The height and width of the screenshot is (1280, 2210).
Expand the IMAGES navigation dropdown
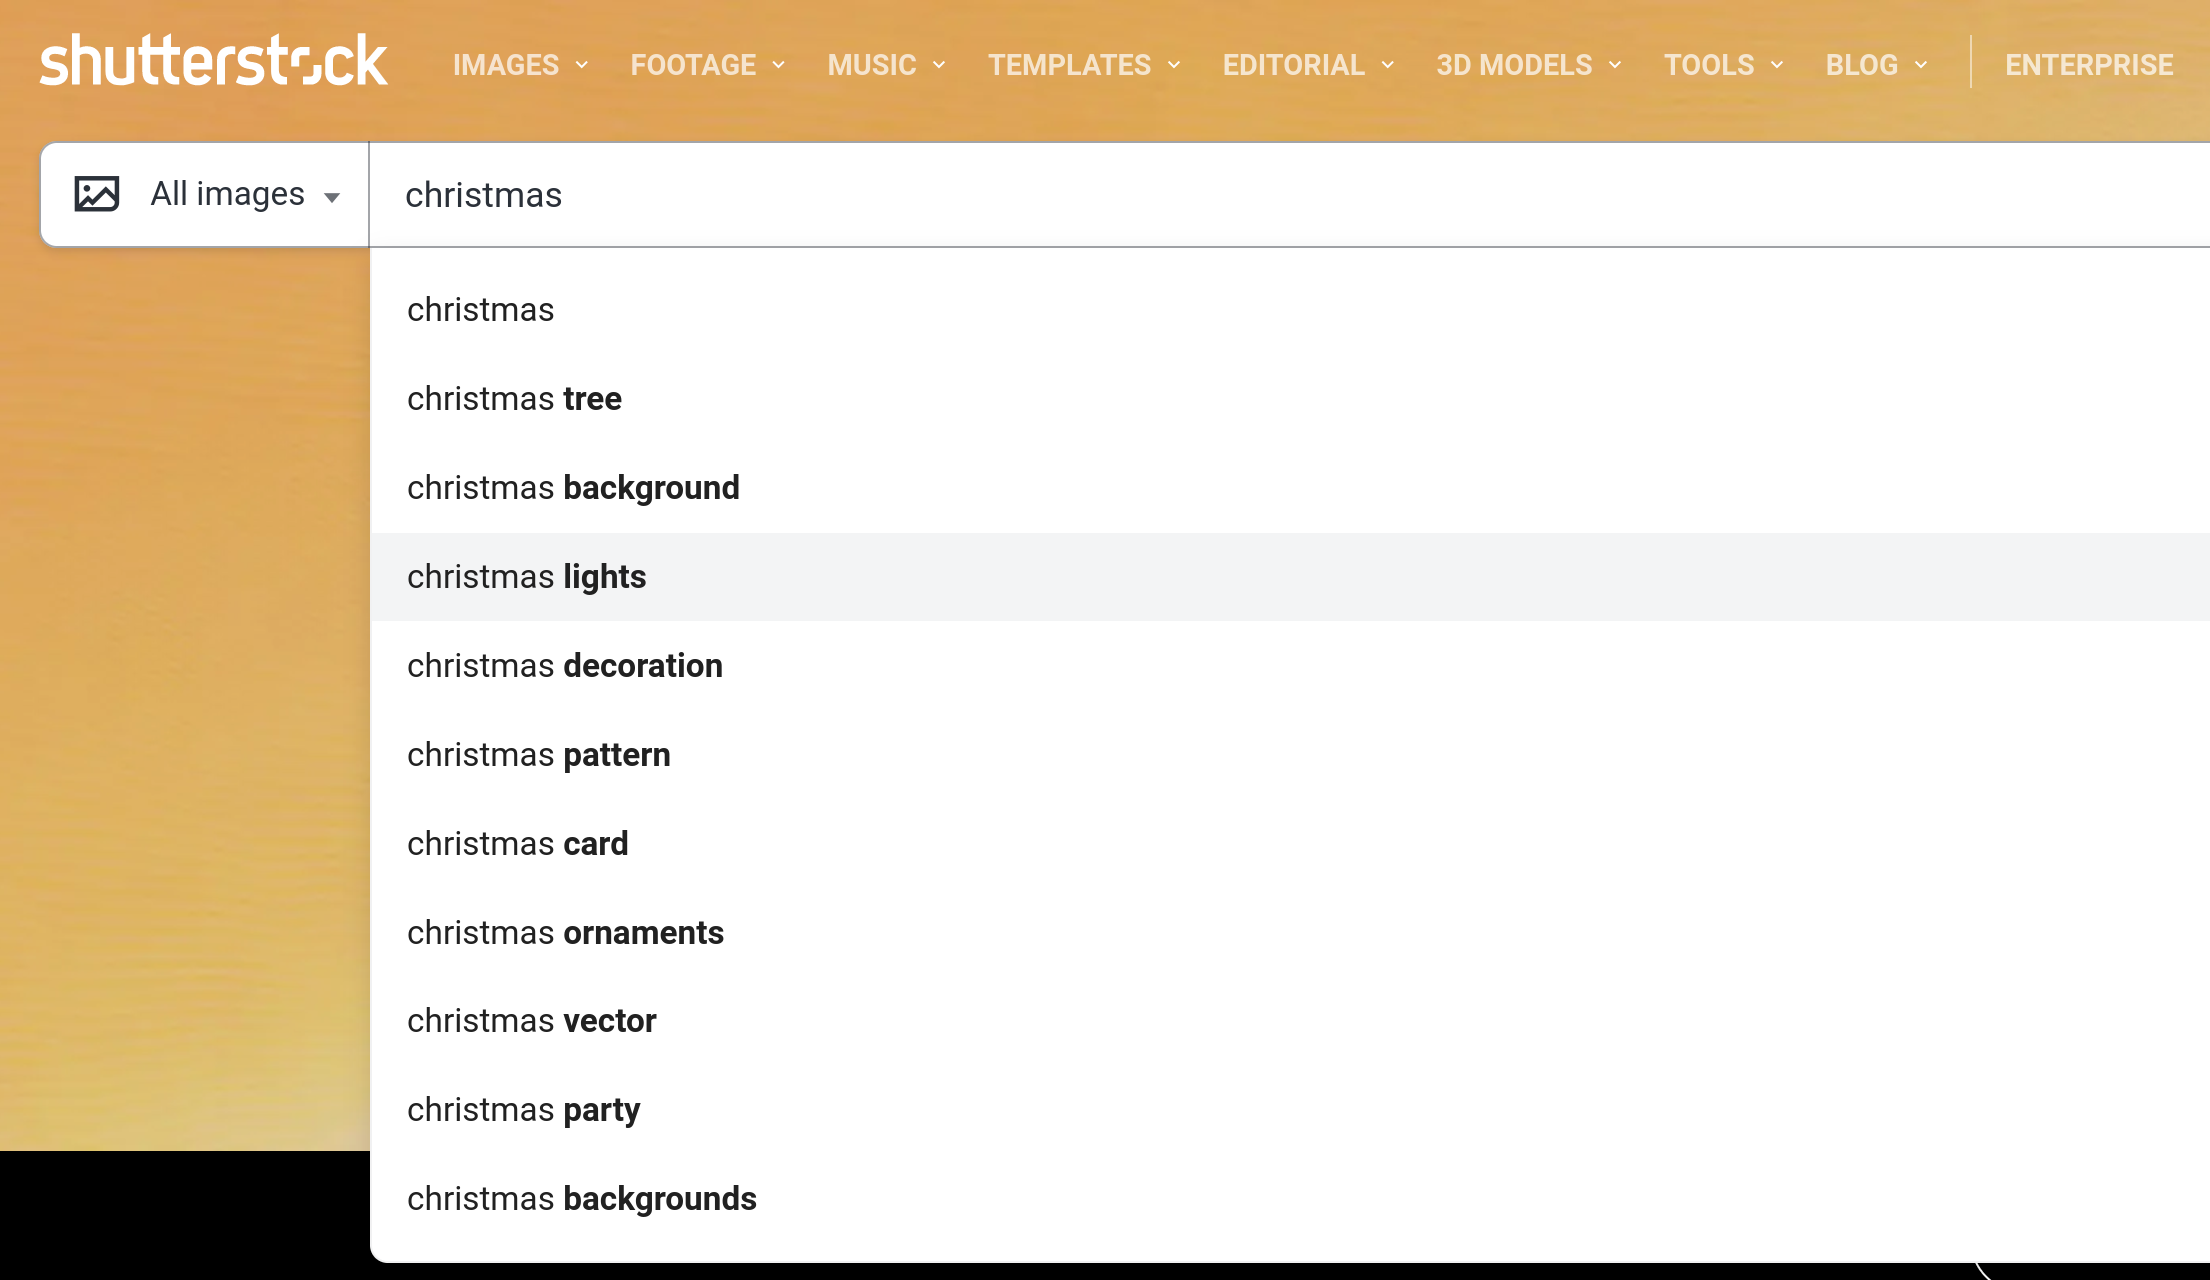tap(519, 64)
